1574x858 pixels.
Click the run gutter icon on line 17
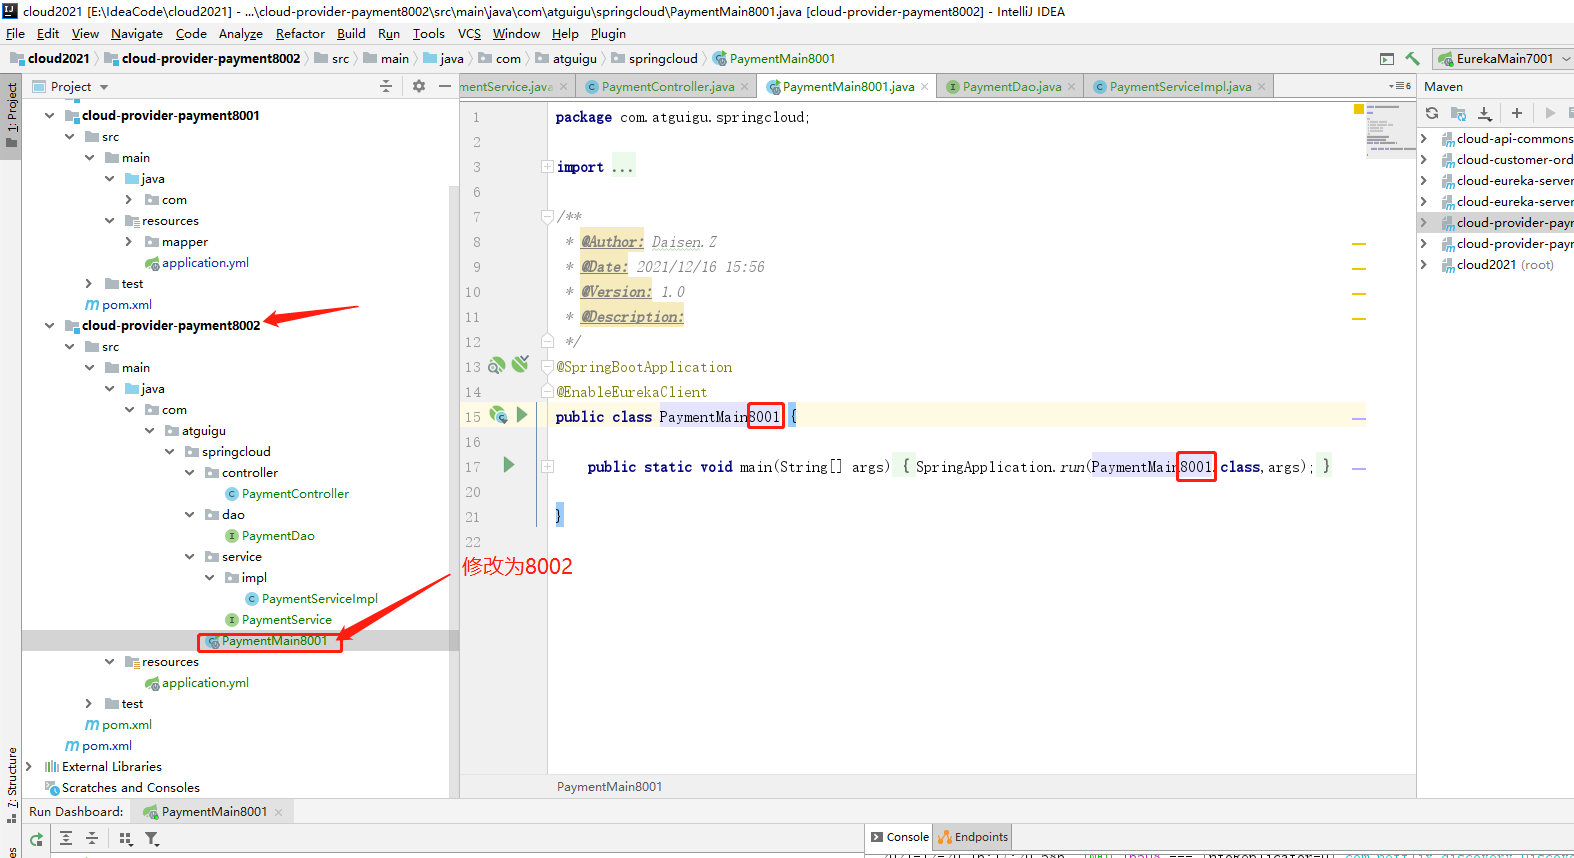click(x=509, y=465)
